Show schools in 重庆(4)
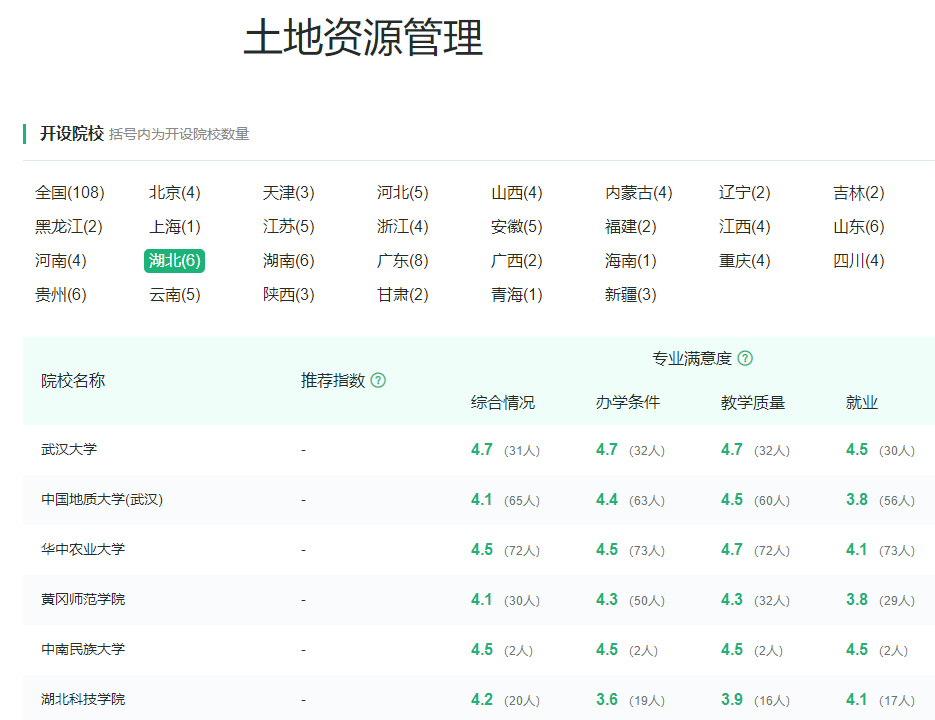 click(745, 261)
